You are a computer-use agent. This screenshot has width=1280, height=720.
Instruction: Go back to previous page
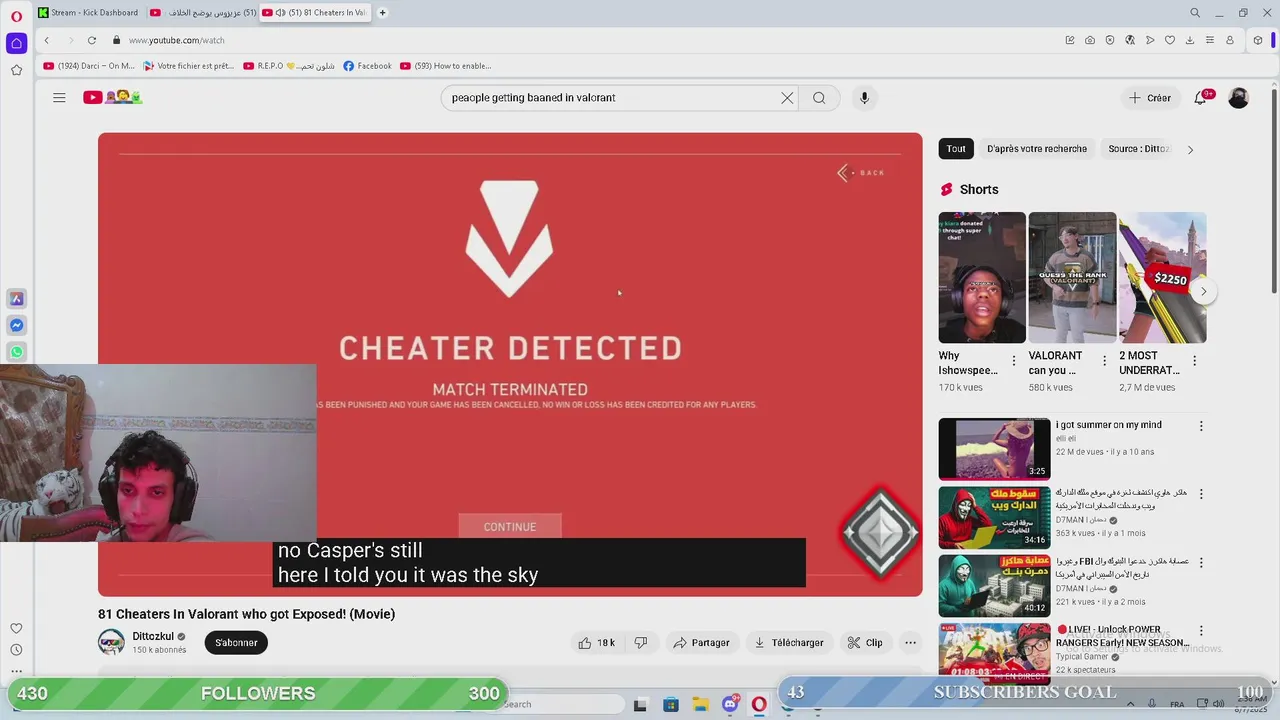[x=46, y=40]
